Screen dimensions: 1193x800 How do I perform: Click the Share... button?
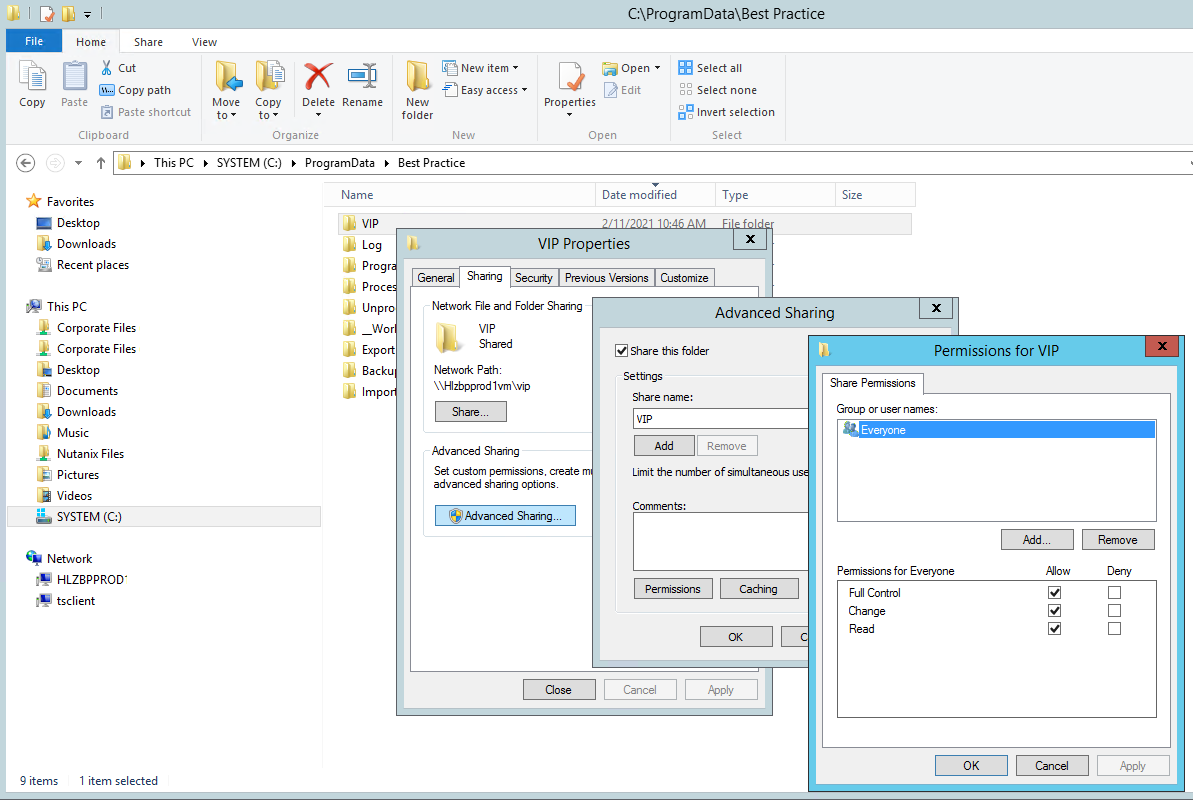point(470,412)
